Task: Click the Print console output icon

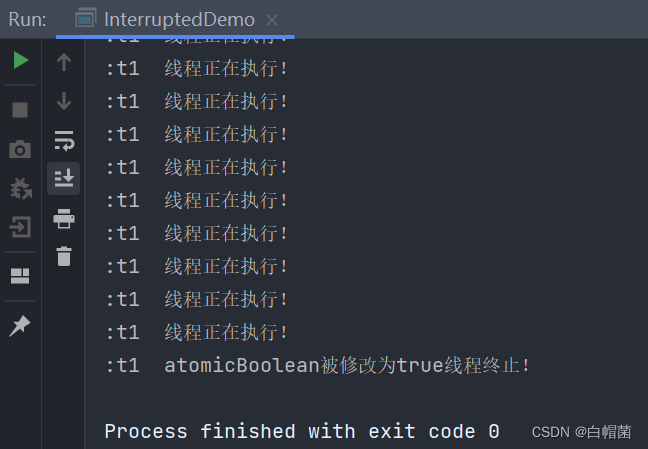Action: 64,218
